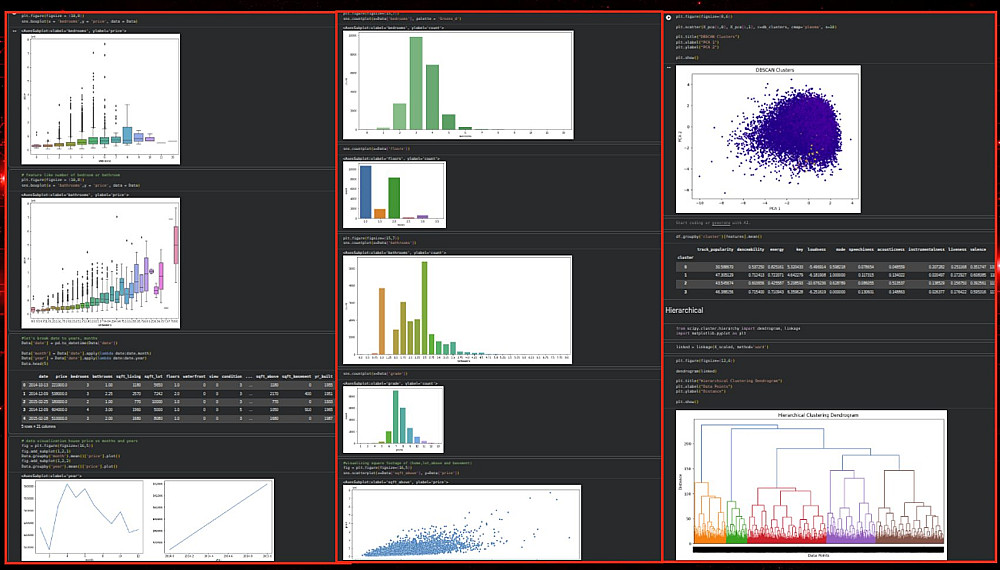This screenshot has width=1000, height=570.
Task: Click output toggle icon beside DBSCAN Clusters plot
Action: [668, 67]
